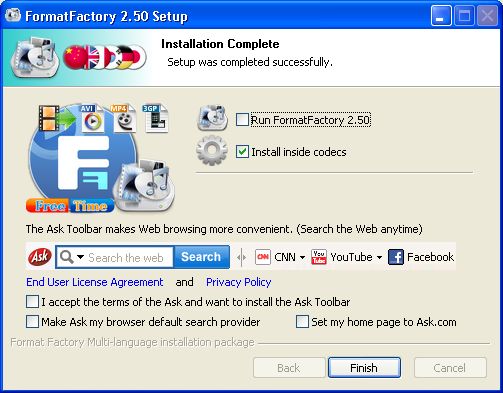Click the Germany flag ball in header
503x393 pixels.
pos(126,57)
